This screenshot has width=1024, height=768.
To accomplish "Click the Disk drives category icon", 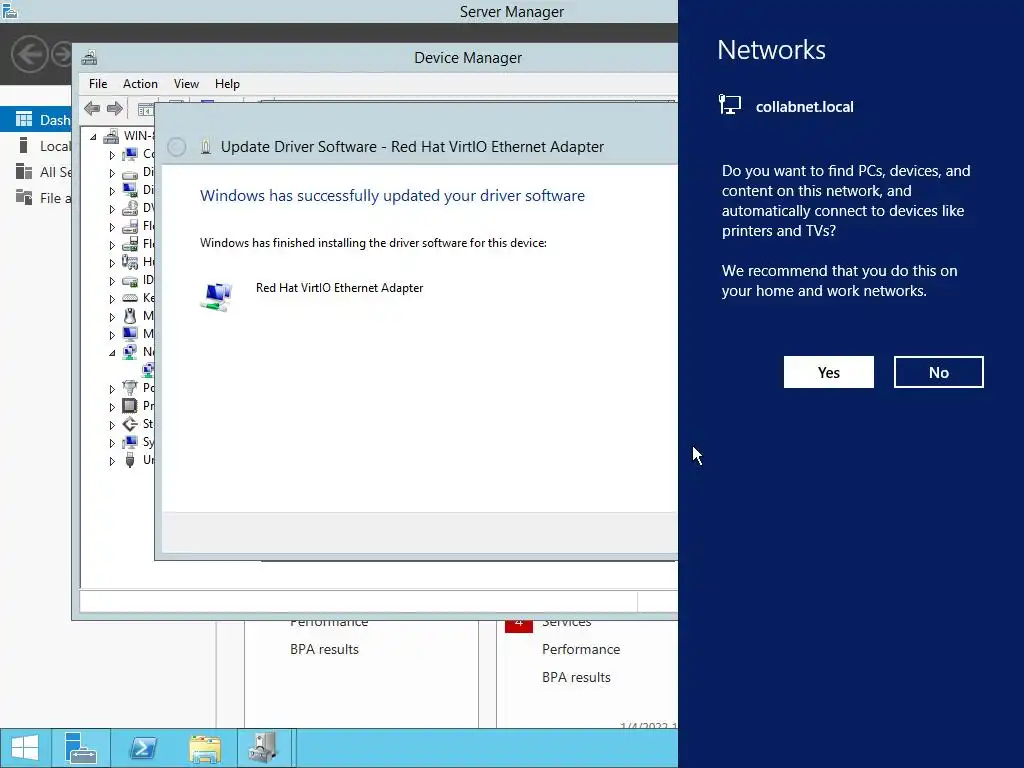I will tap(130, 173).
